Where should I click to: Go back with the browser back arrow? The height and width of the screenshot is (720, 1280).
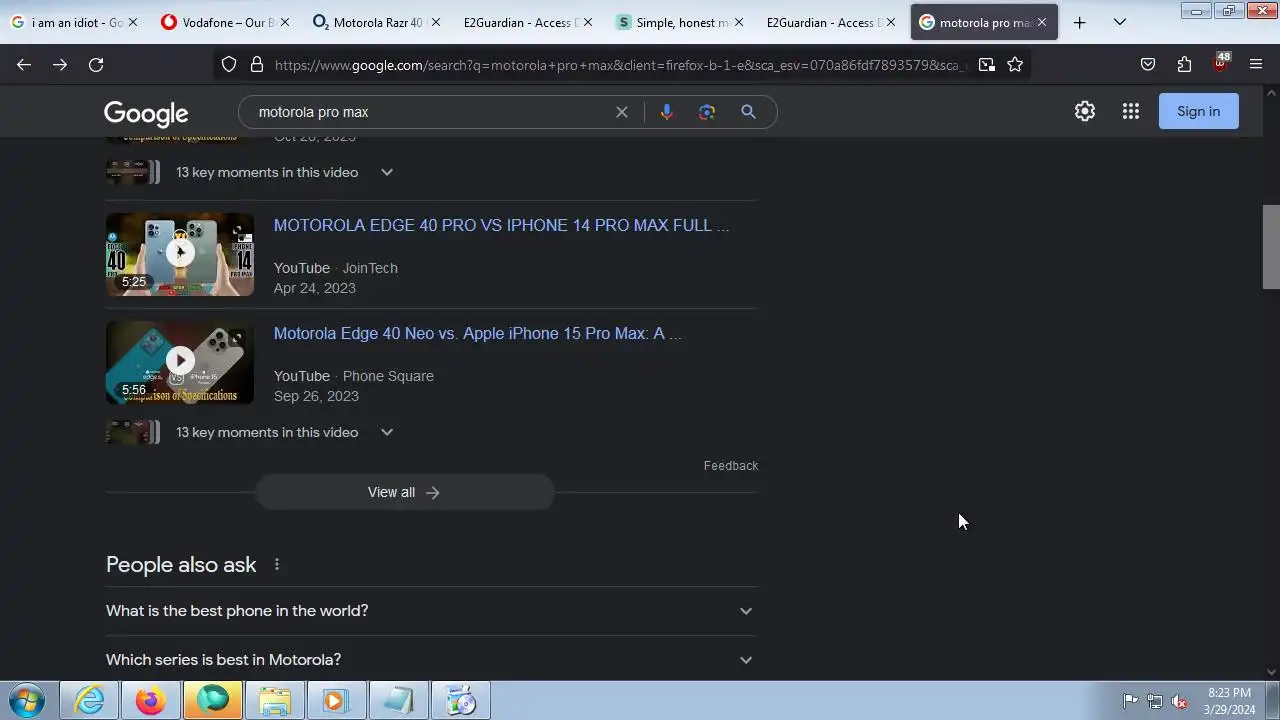click(24, 64)
